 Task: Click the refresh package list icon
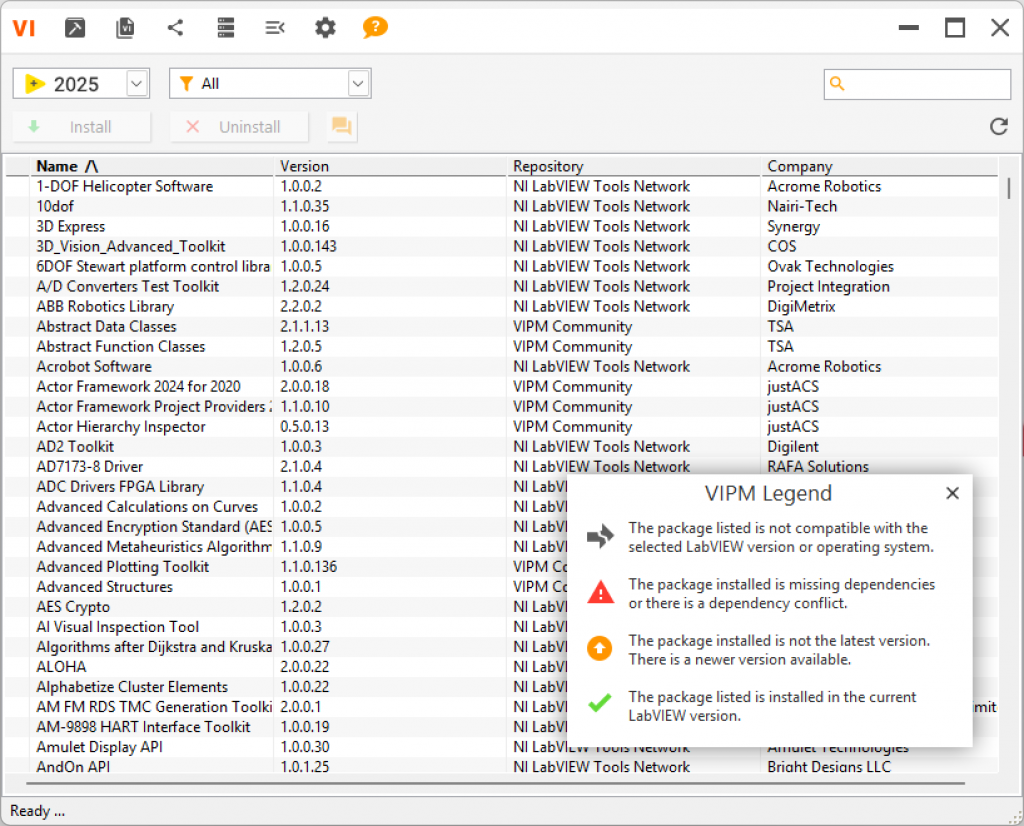[x=999, y=126]
